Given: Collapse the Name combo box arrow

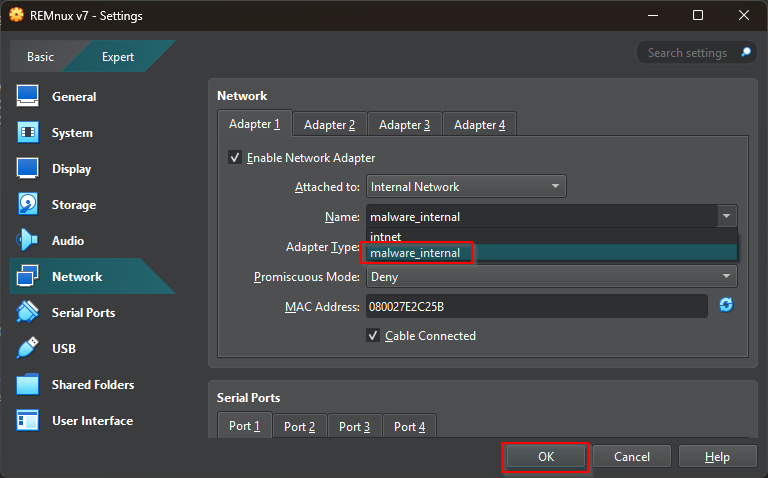Looking at the screenshot, I should (727, 216).
